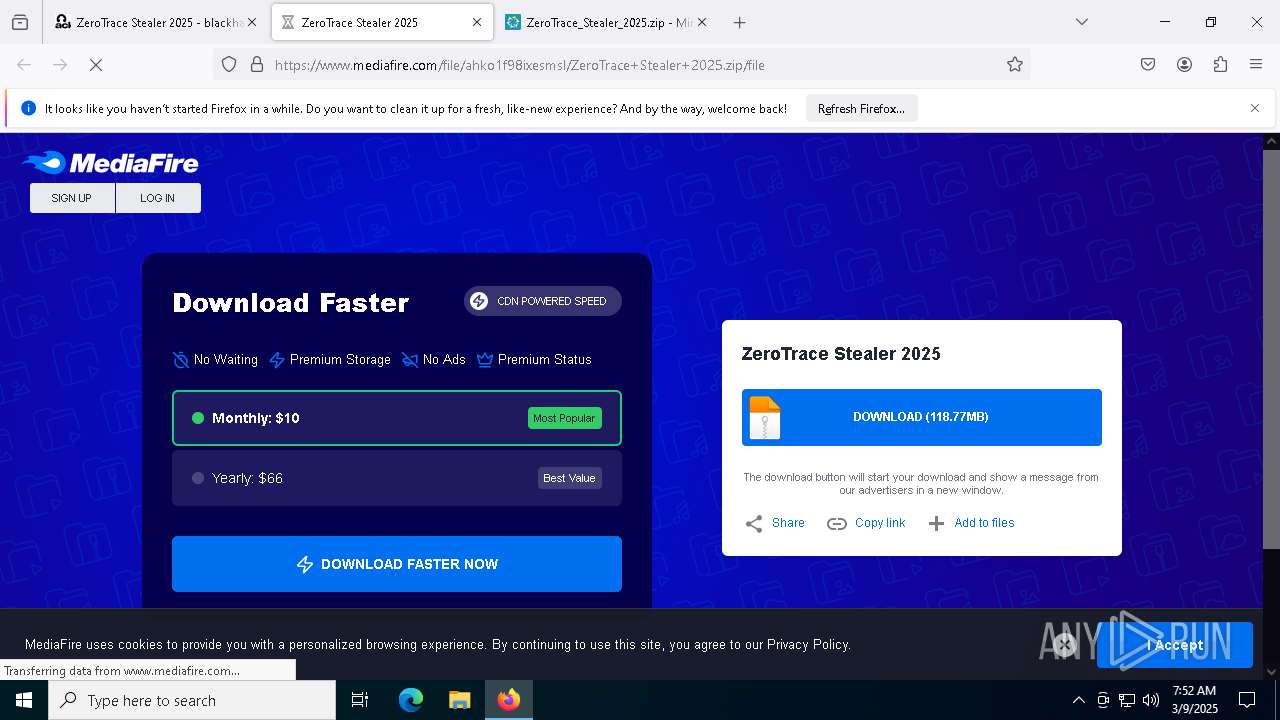Close the ZeroTrace_Stealer_2025.zip tab
This screenshot has width=1280, height=720.
702,22
